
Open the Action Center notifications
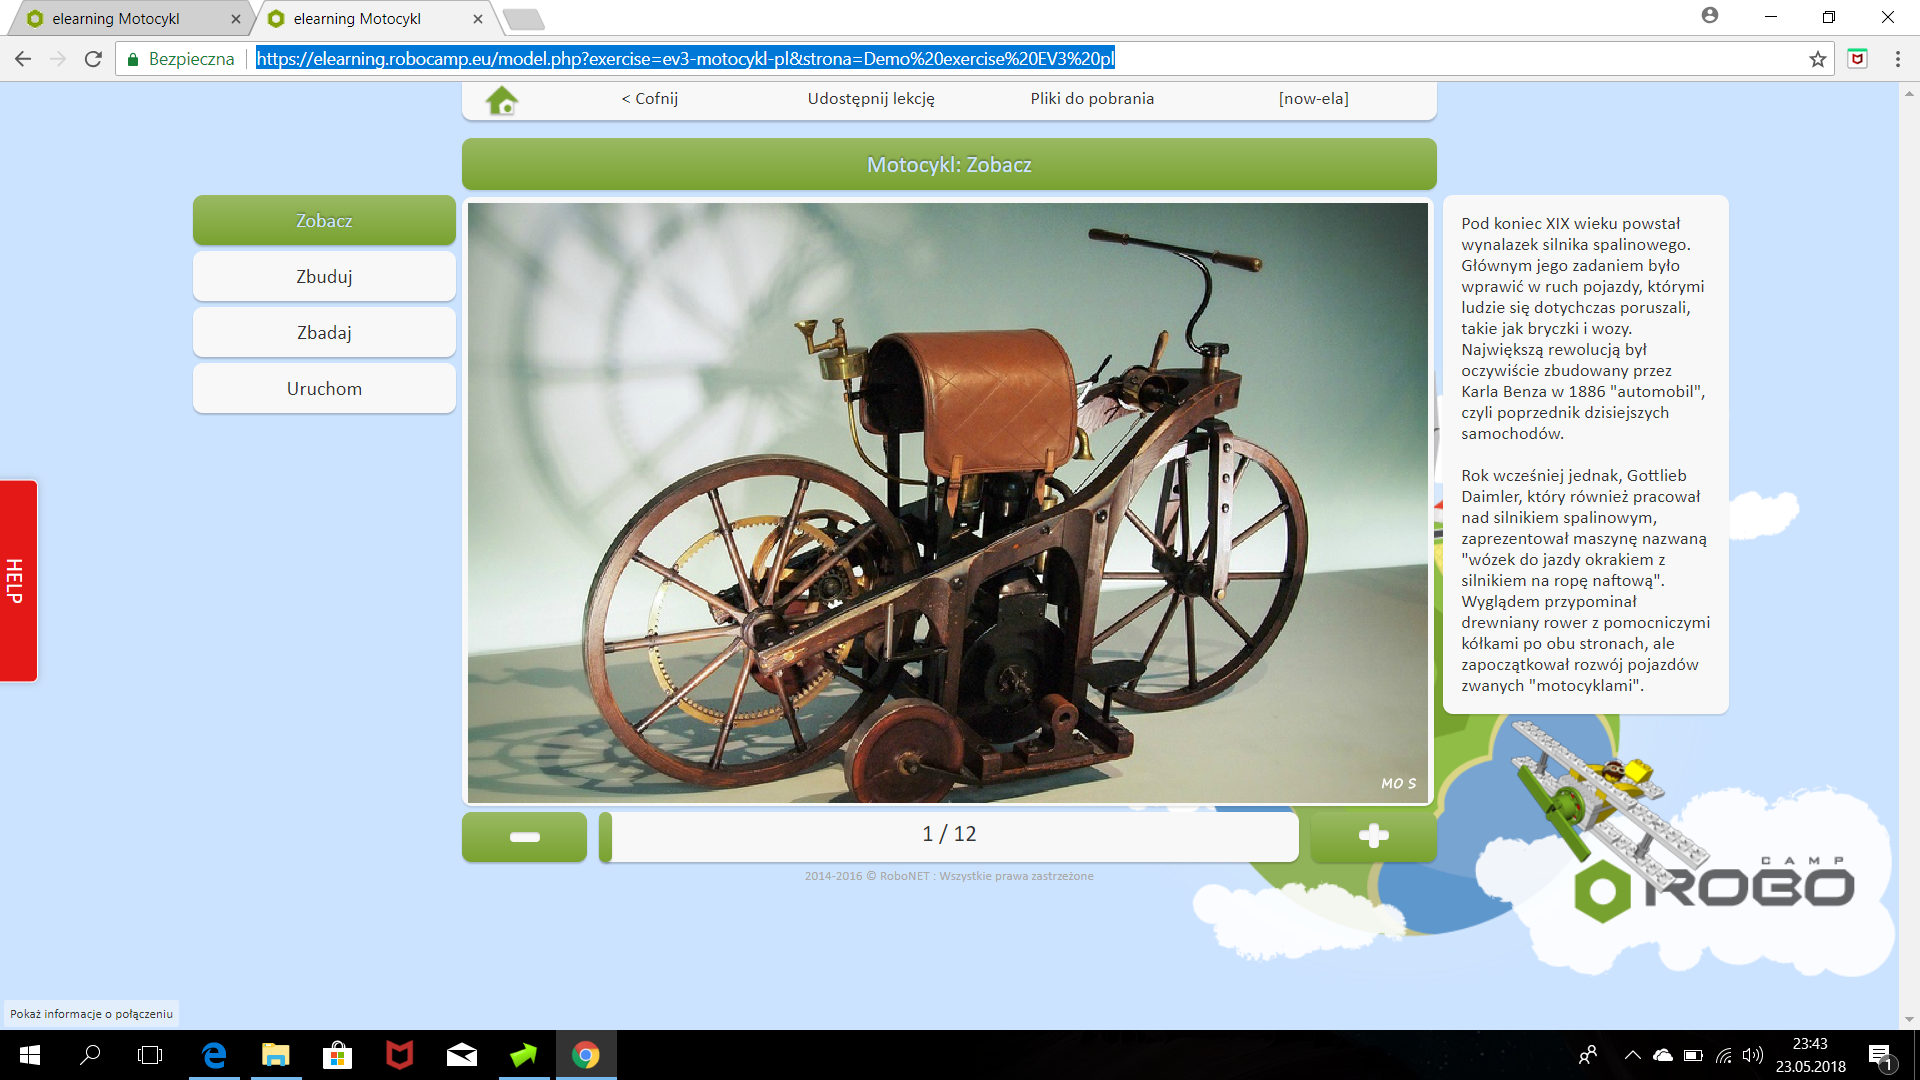1880,1055
